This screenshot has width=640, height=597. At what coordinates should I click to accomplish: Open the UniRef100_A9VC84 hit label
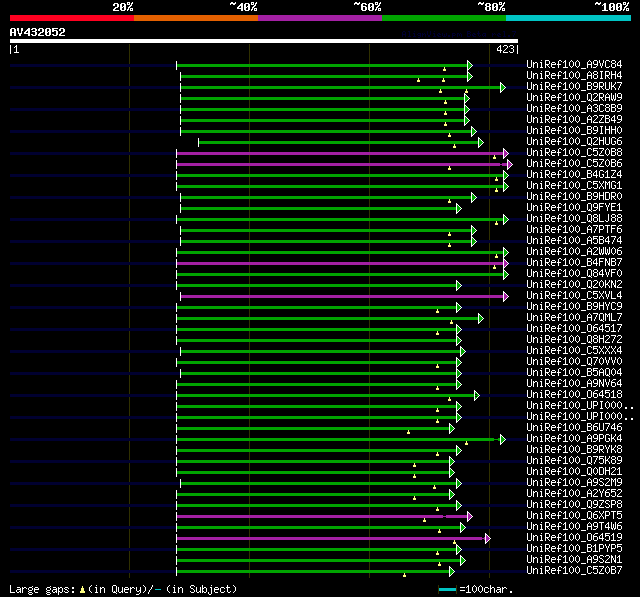tap(574, 64)
